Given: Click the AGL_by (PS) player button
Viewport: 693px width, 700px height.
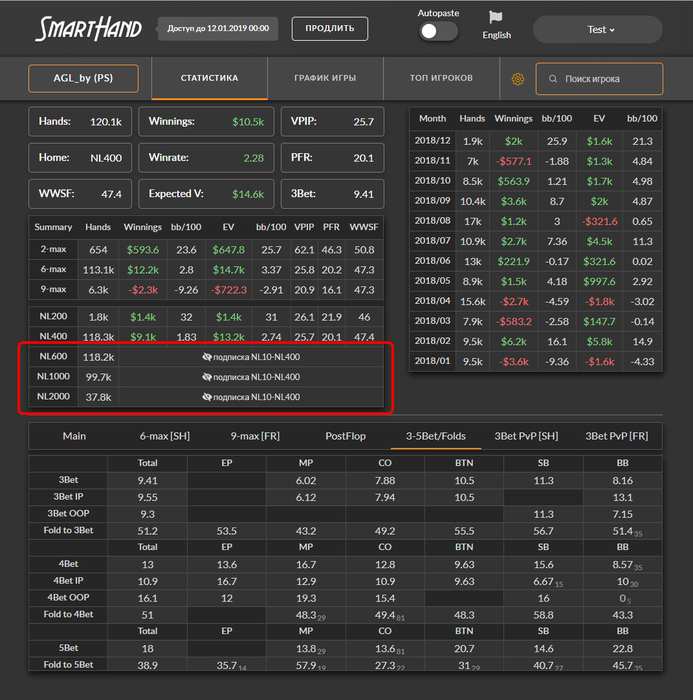Looking at the screenshot, I should [83, 78].
